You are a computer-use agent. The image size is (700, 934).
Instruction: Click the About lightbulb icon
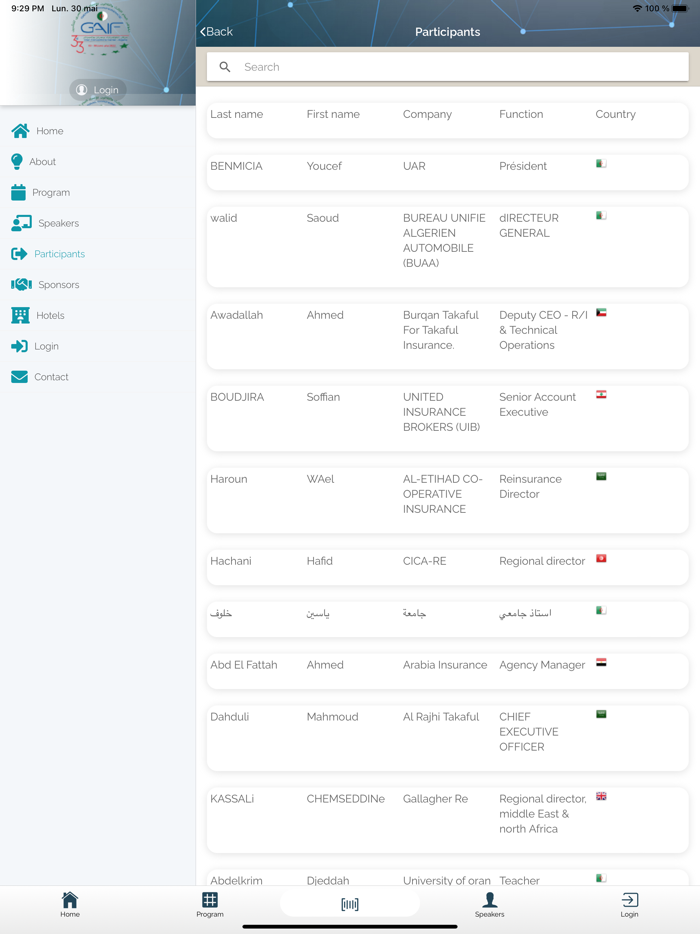point(17,161)
